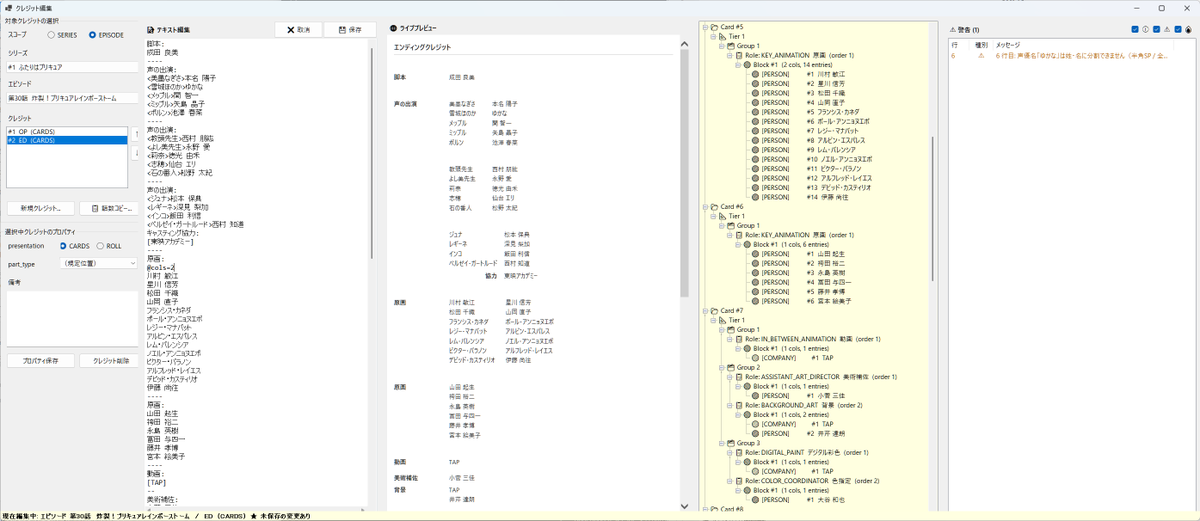The image size is (1200, 521).
Task: Click the 備考 notes text area
Action: 71,317
